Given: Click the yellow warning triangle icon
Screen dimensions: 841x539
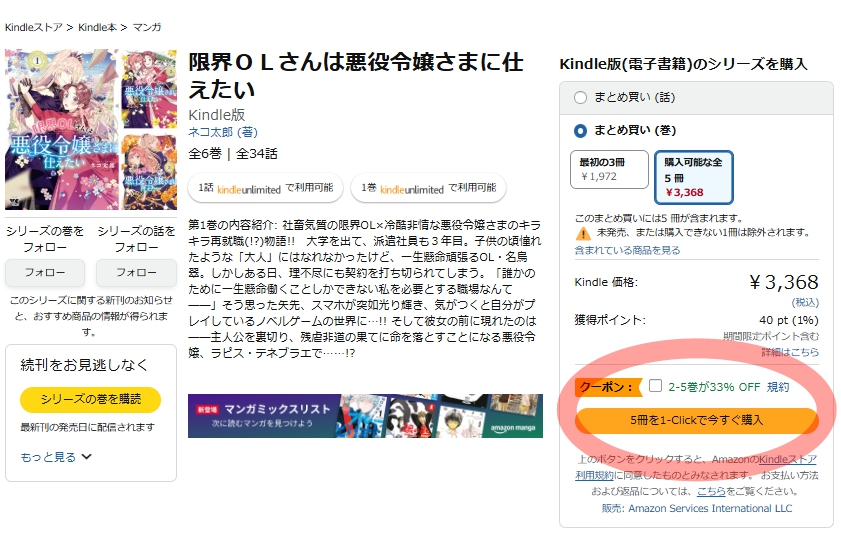Looking at the screenshot, I should tap(583, 233).
